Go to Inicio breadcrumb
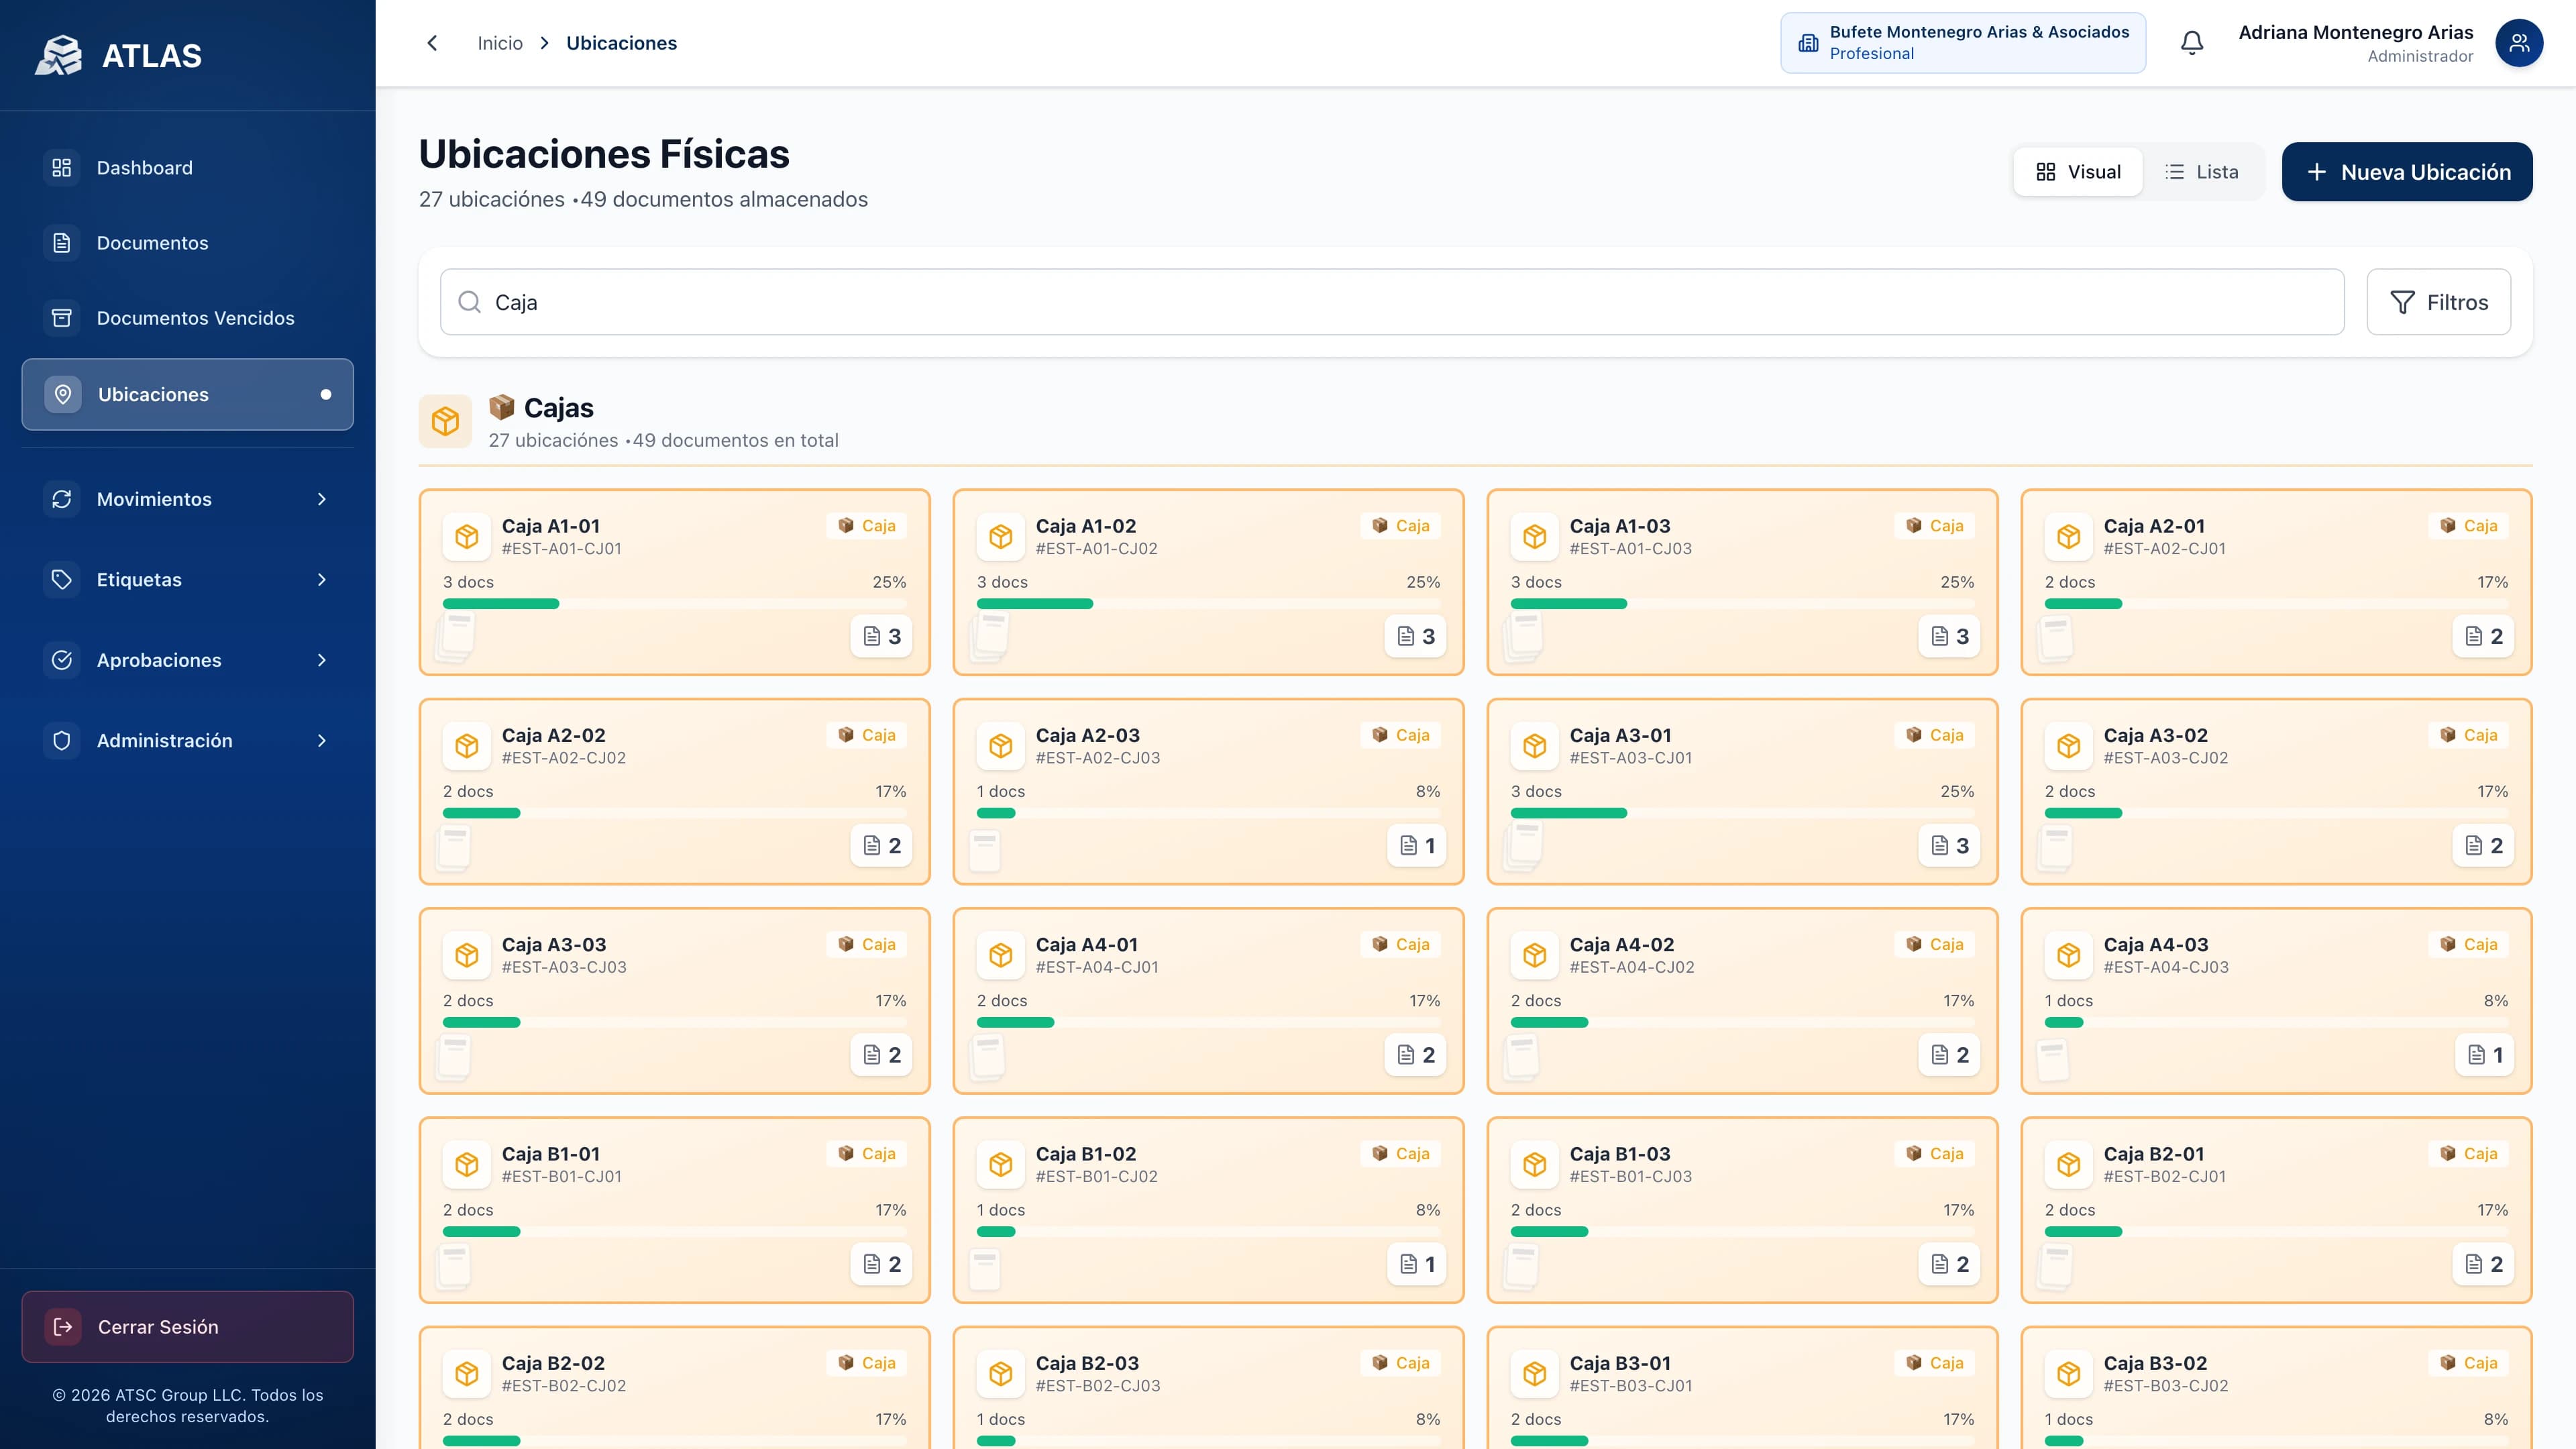The width and height of the screenshot is (2576, 1449). tap(500, 43)
